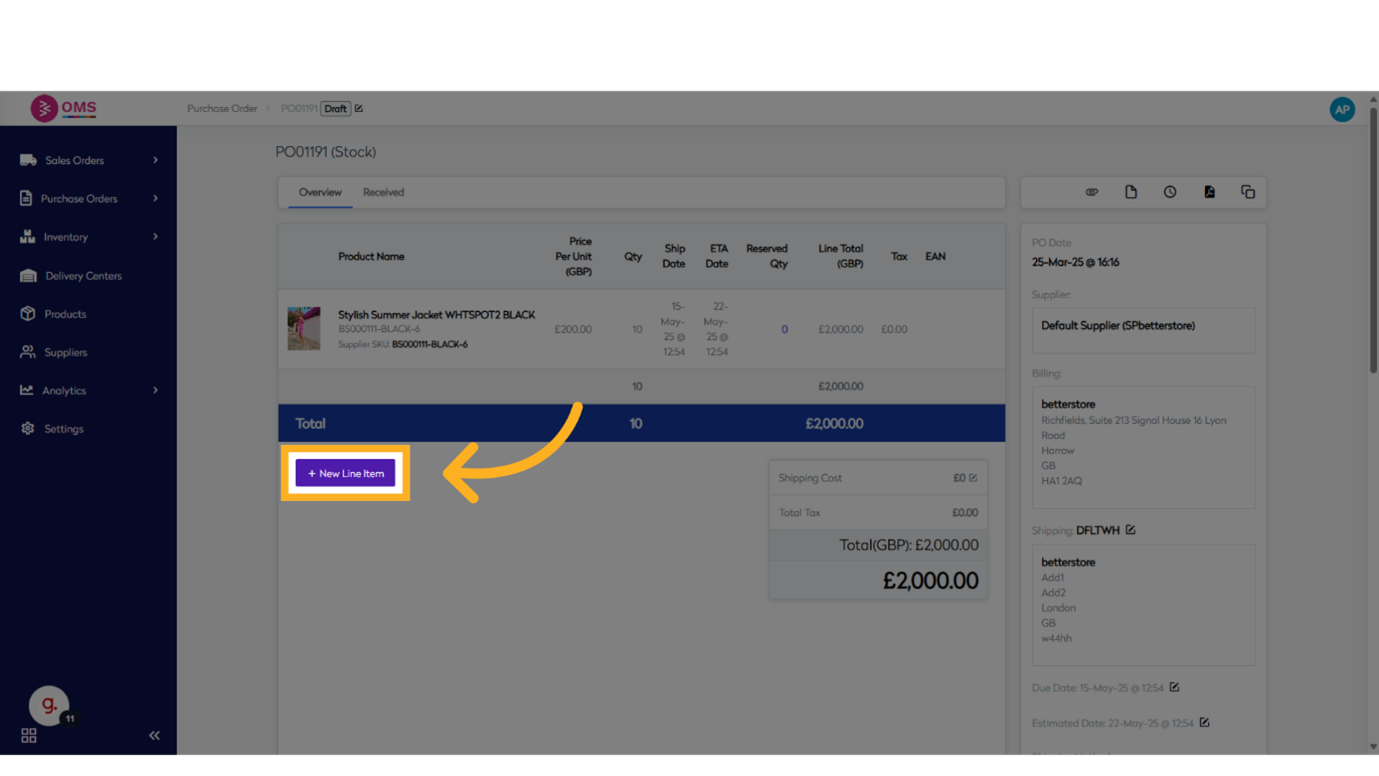The height and width of the screenshot is (776, 1379).
Task: Click the New Line Item button
Action: 346,473
